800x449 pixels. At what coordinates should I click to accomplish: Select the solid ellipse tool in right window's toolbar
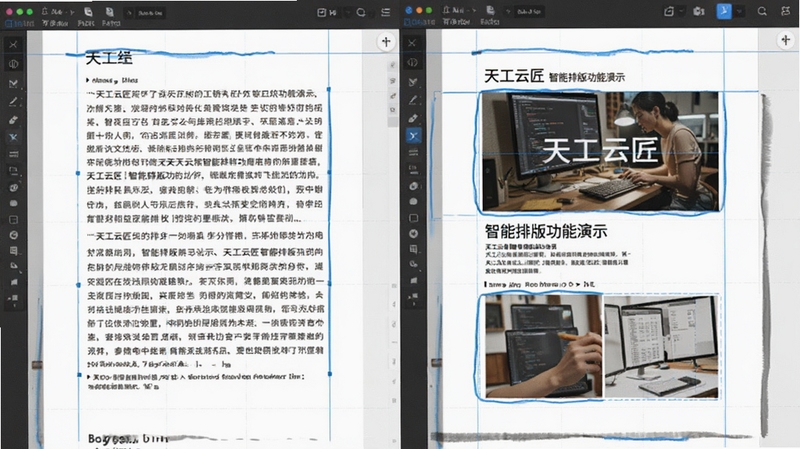413,202
